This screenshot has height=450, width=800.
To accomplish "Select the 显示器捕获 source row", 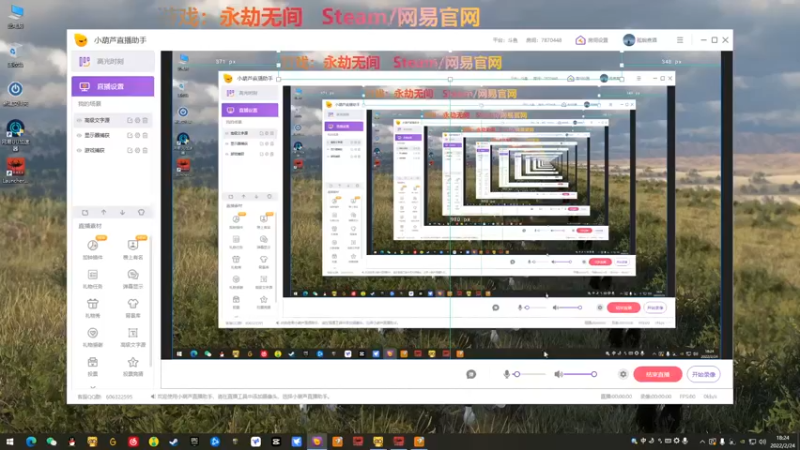I will (112, 135).
